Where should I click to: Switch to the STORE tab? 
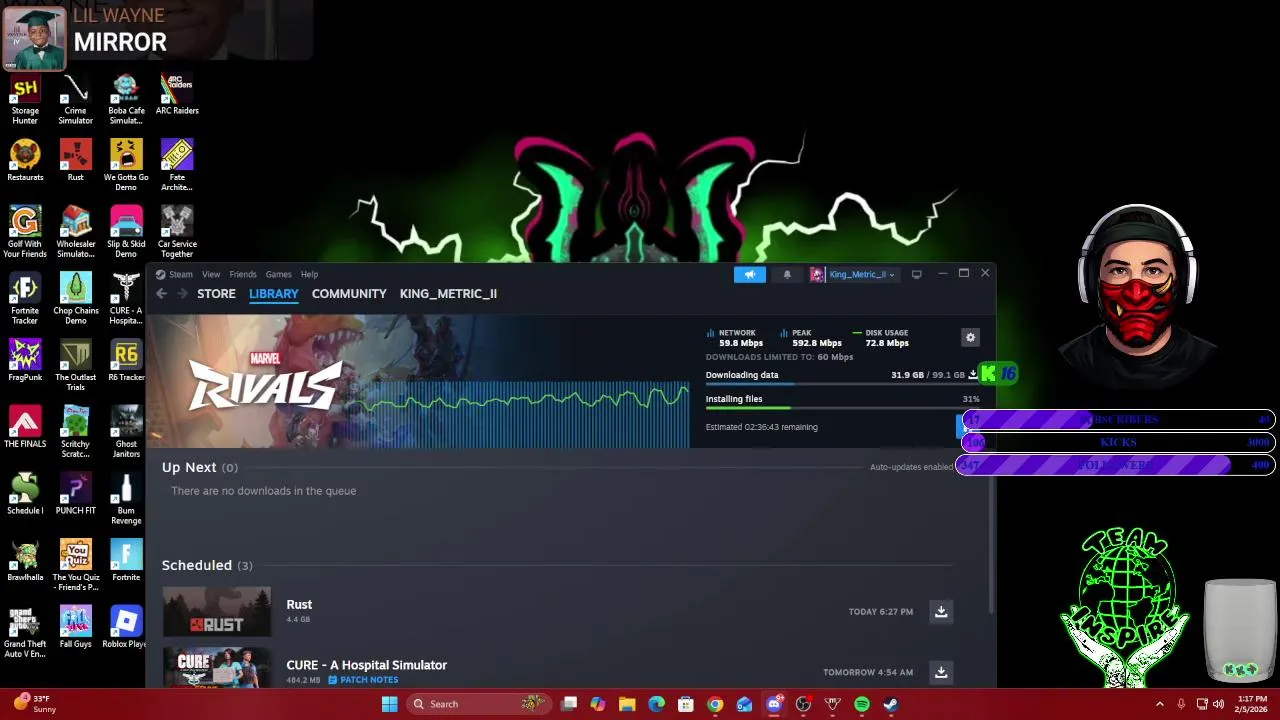click(216, 294)
